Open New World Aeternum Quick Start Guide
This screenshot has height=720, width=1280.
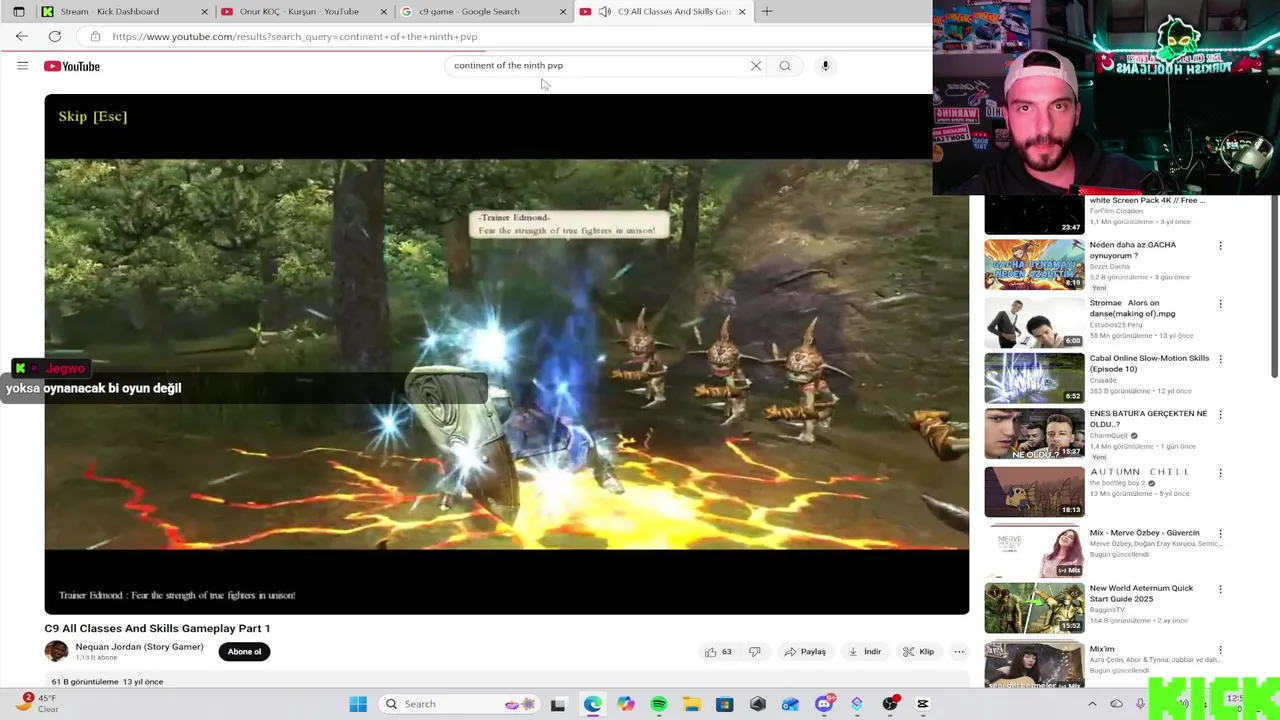click(x=1034, y=608)
